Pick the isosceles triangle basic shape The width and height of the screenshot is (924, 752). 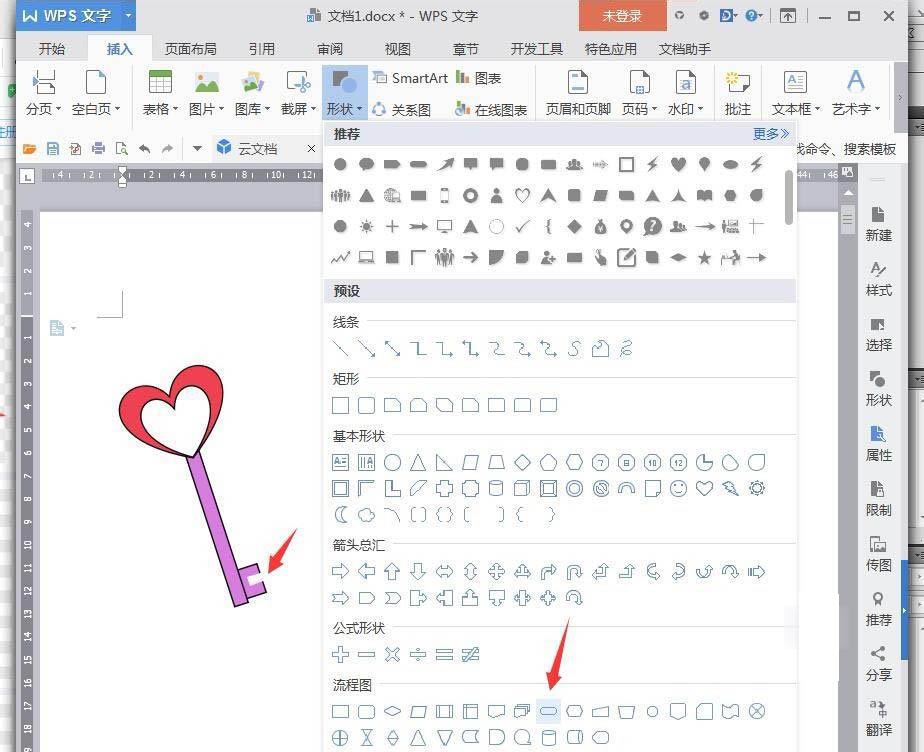tap(418, 463)
